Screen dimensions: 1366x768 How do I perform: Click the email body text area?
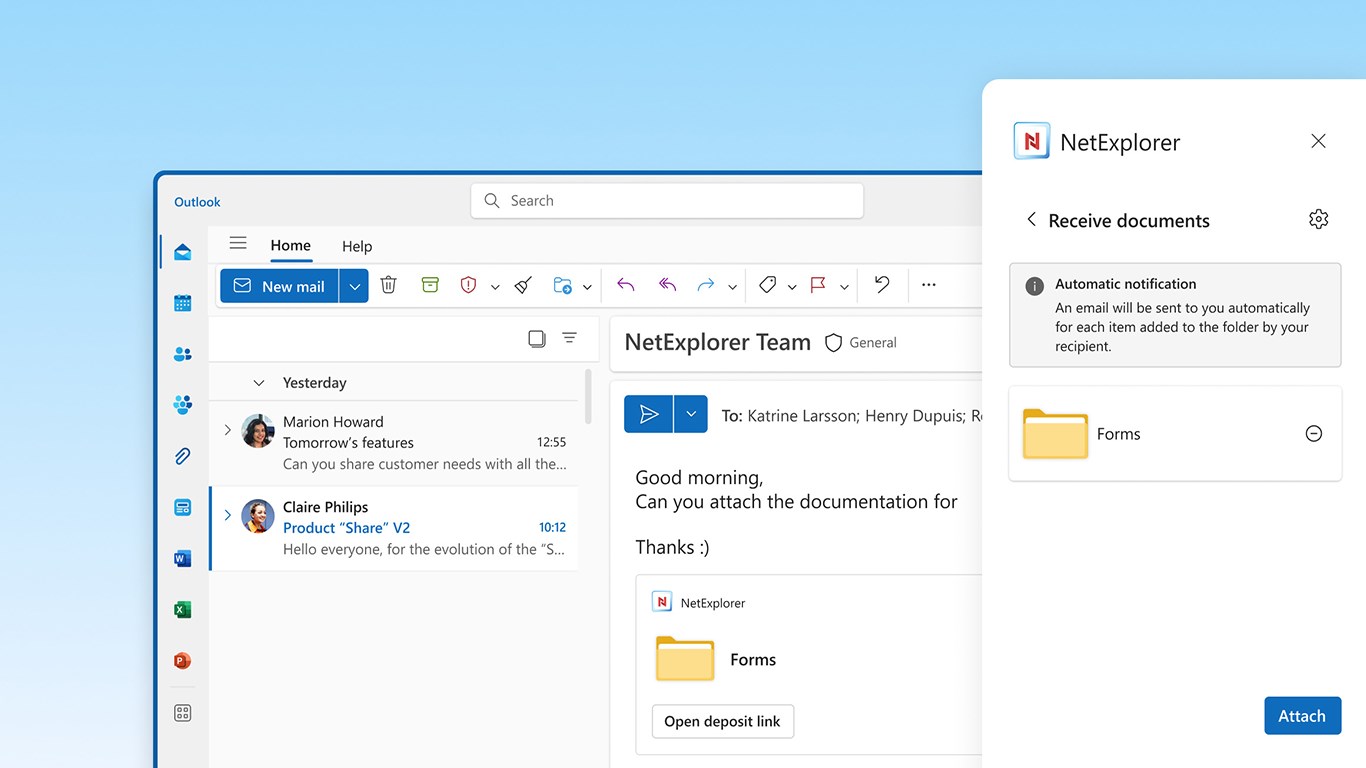(796, 512)
